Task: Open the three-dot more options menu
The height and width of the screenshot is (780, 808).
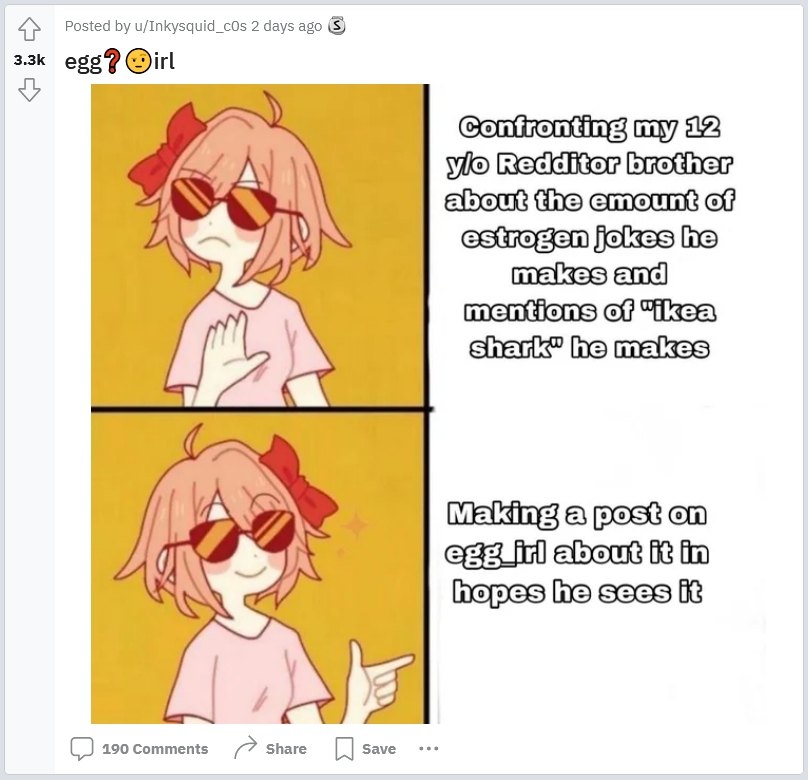Action: (x=429, y=748)
